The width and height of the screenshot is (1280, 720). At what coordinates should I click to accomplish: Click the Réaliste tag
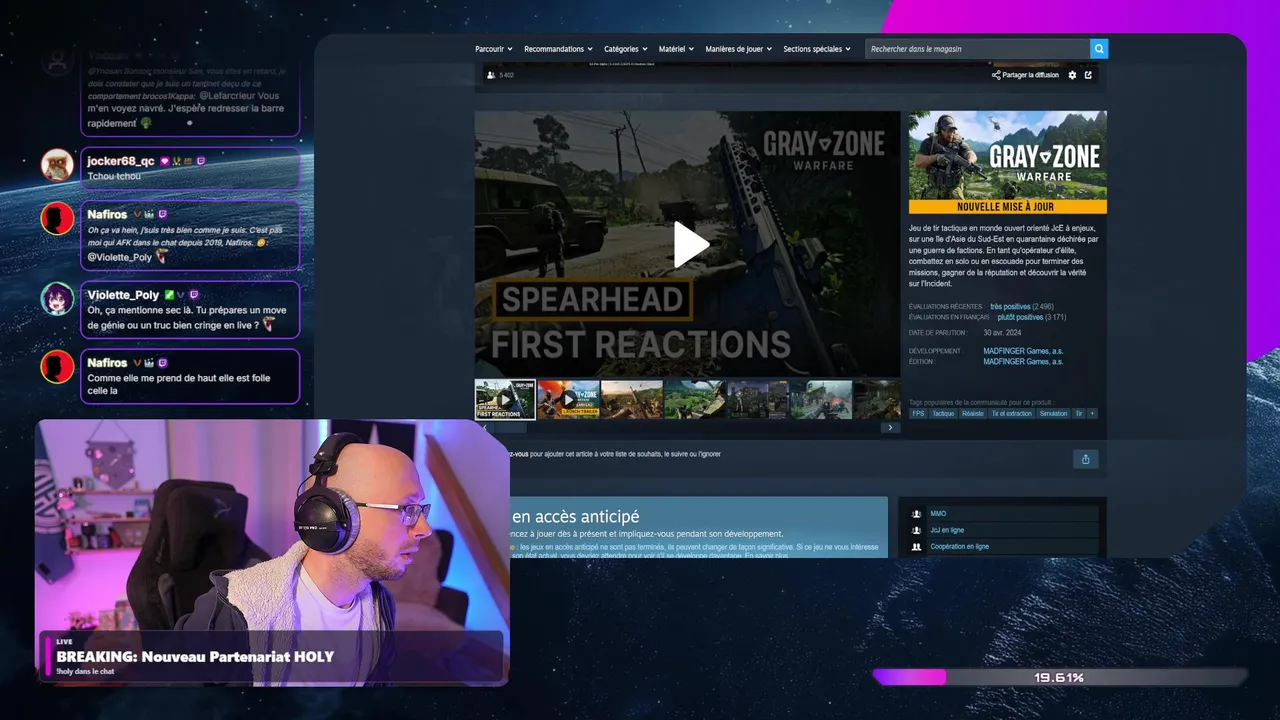coord(973,413)
